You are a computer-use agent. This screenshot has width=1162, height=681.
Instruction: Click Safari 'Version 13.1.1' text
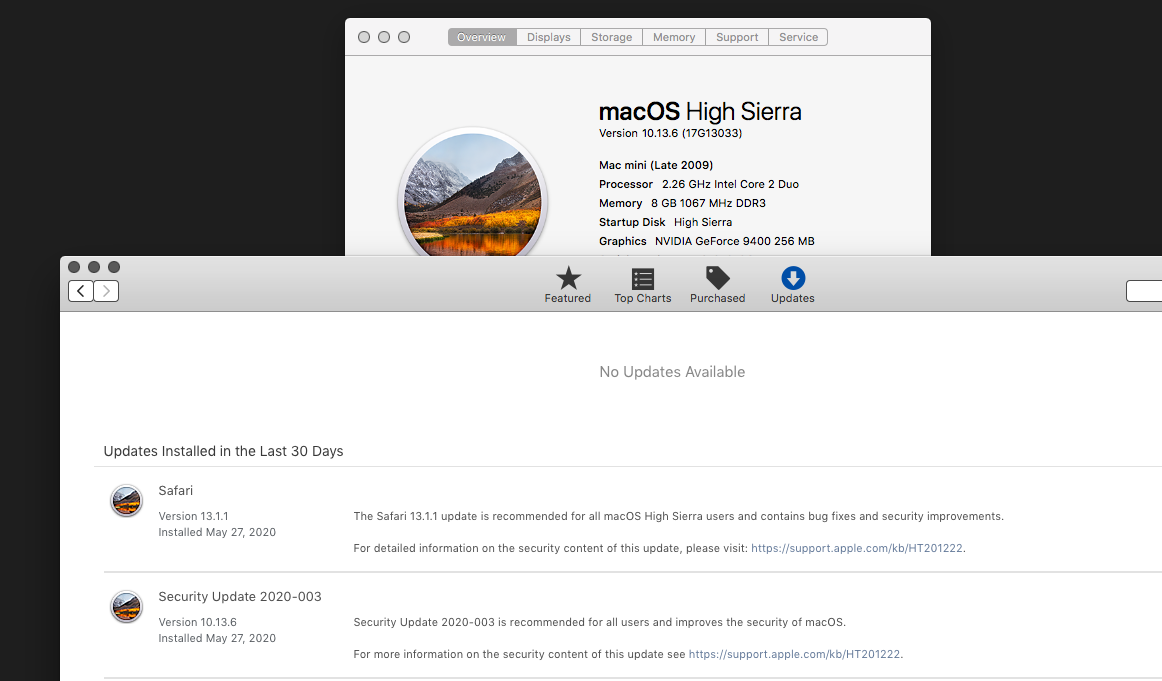[193, 516]
